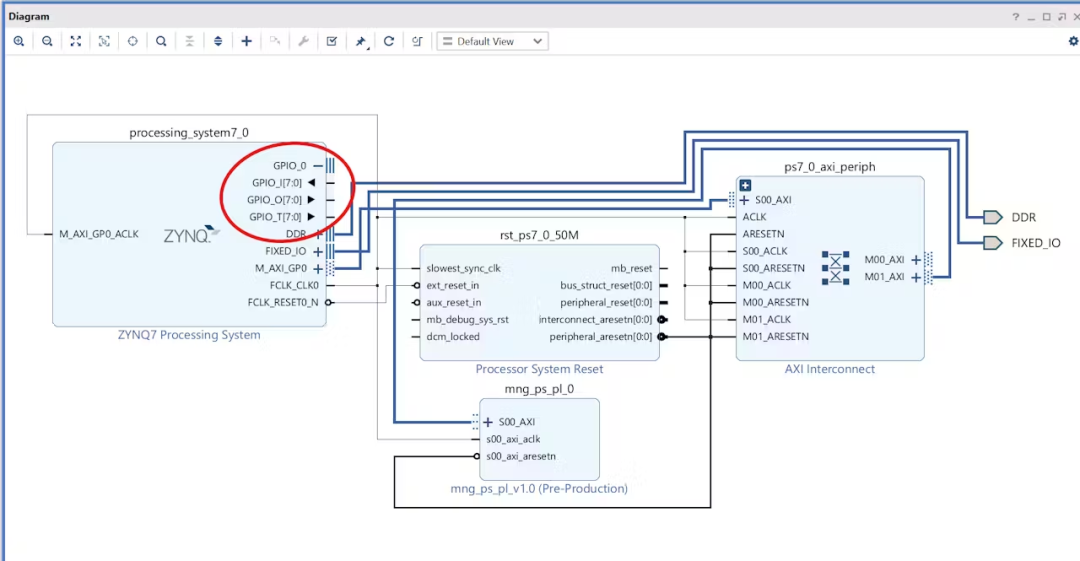
Task: Select the ps7_0_axi_periph block title
Action: 829,167
